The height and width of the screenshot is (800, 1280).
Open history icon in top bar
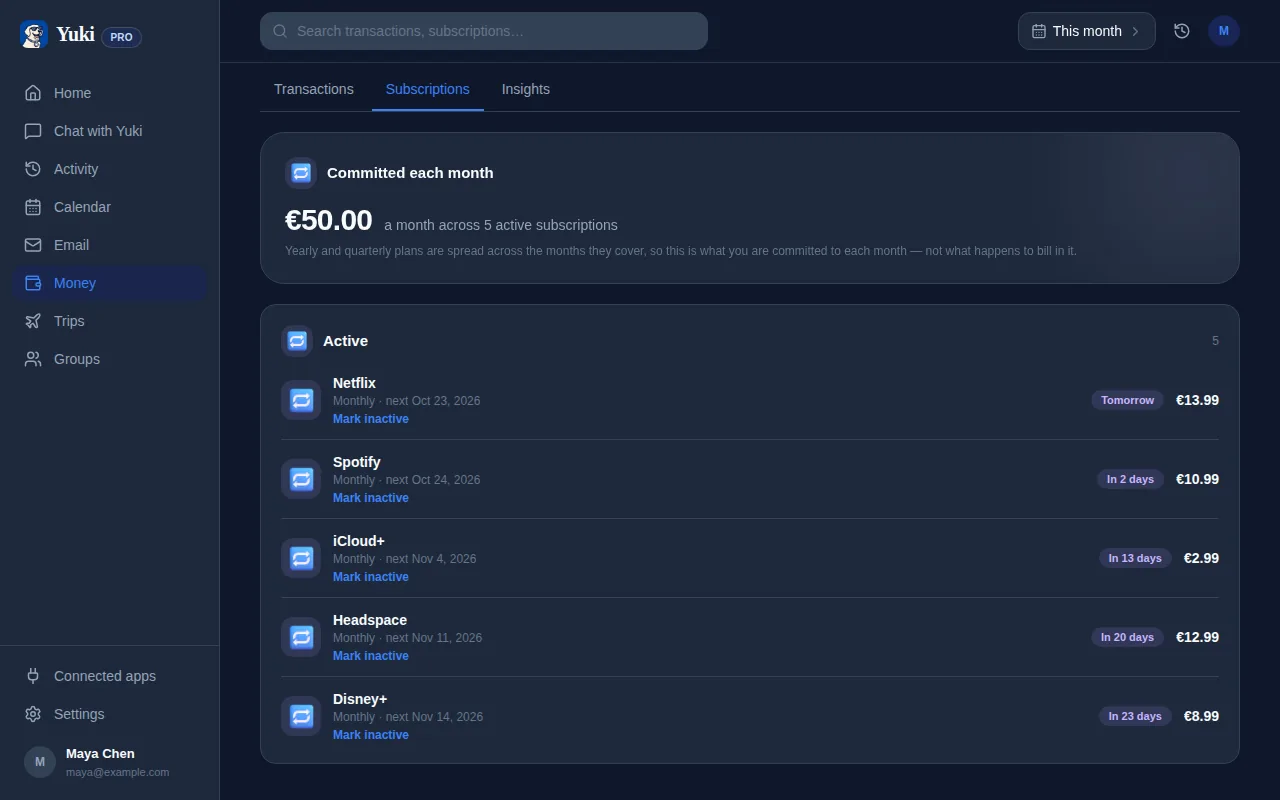(x=1182, y=31)
